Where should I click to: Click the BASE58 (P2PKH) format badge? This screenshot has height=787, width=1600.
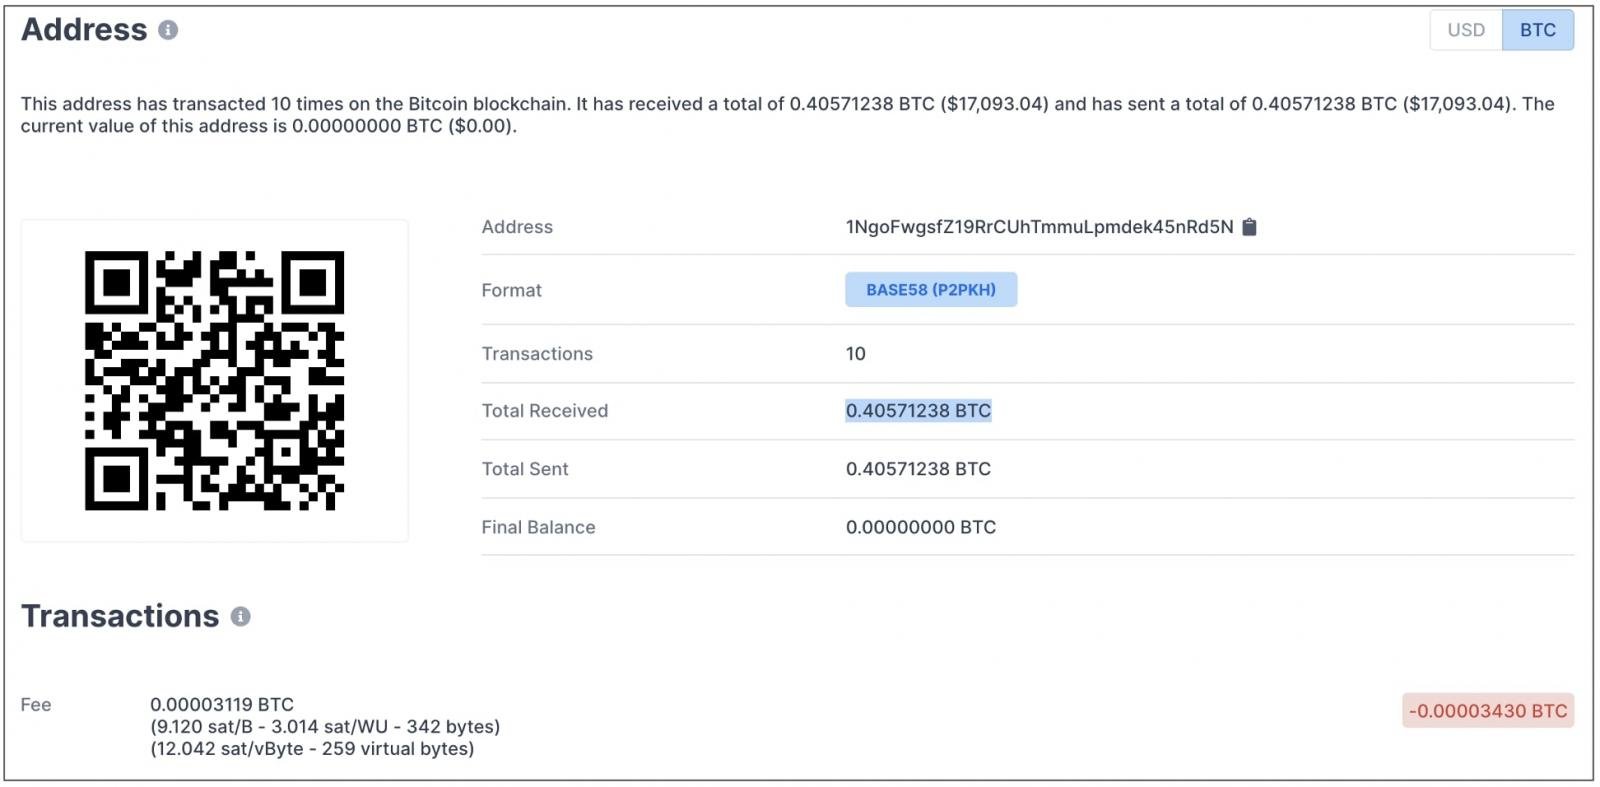930,290
